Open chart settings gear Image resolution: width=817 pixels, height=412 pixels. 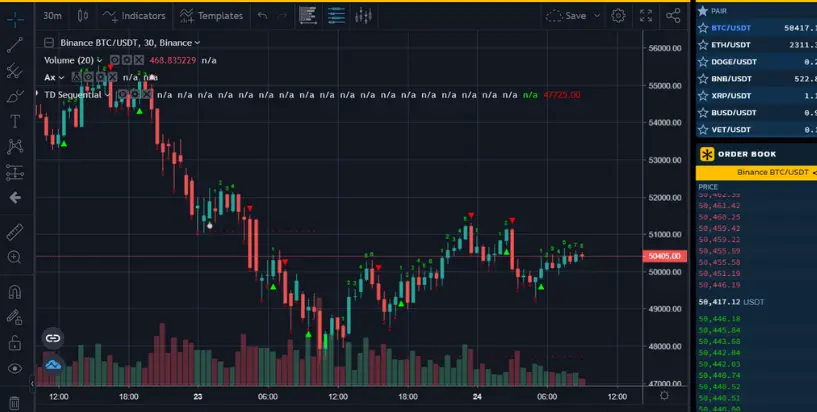pyautogui.click(x=618, y=16)
